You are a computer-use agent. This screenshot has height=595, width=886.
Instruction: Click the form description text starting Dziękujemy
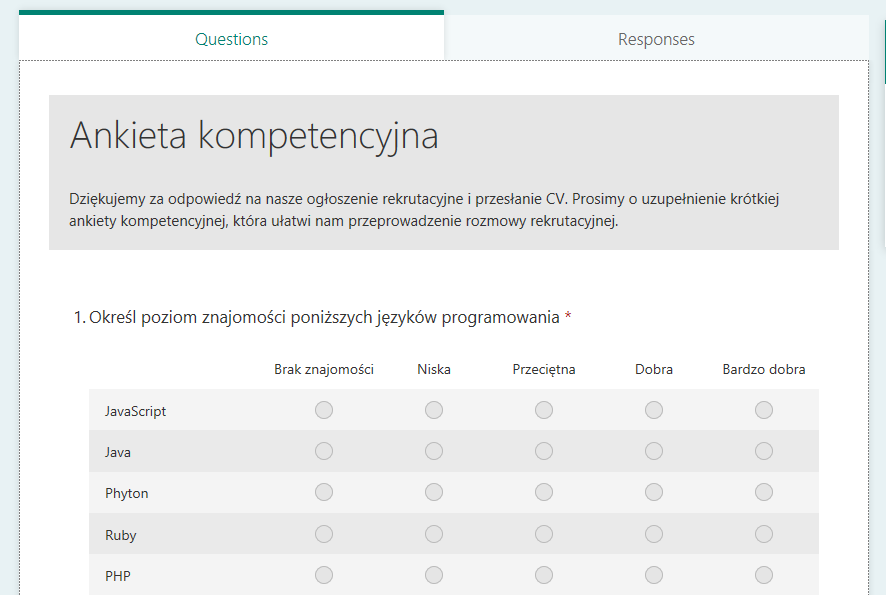click(424, 210)
